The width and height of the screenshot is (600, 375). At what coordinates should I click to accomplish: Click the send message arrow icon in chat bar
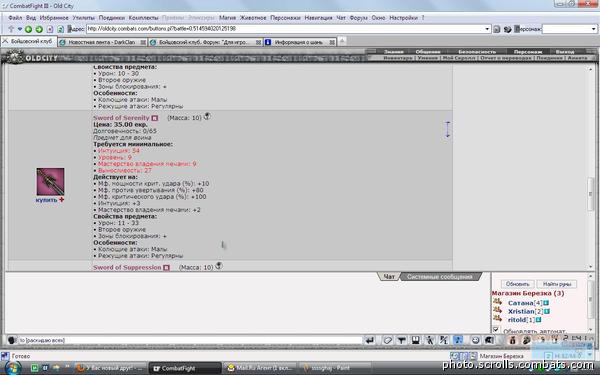[x=369, y=340]
